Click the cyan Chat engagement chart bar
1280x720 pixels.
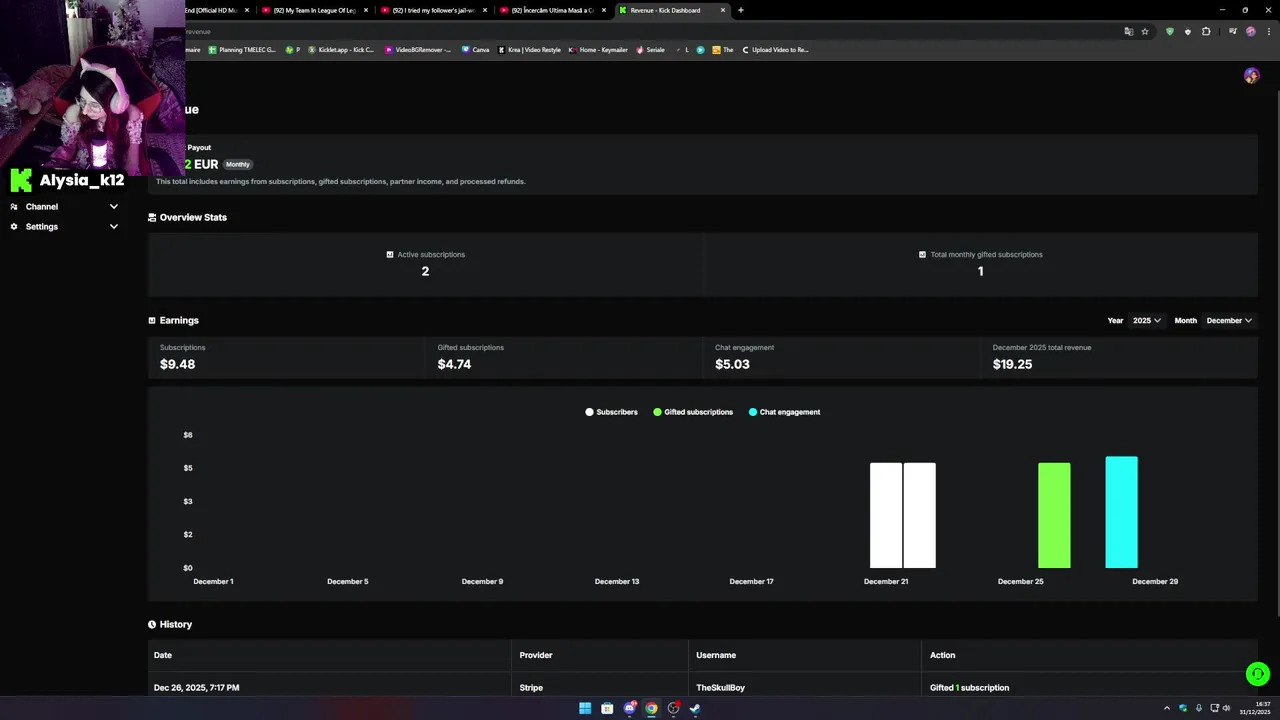coord(1121,512)
